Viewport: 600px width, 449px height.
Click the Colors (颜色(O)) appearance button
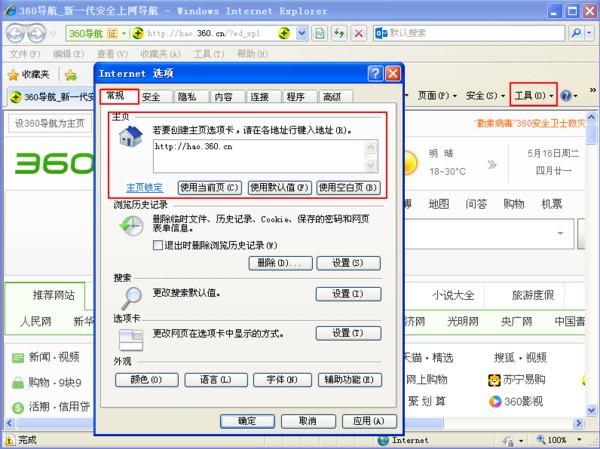146,380
